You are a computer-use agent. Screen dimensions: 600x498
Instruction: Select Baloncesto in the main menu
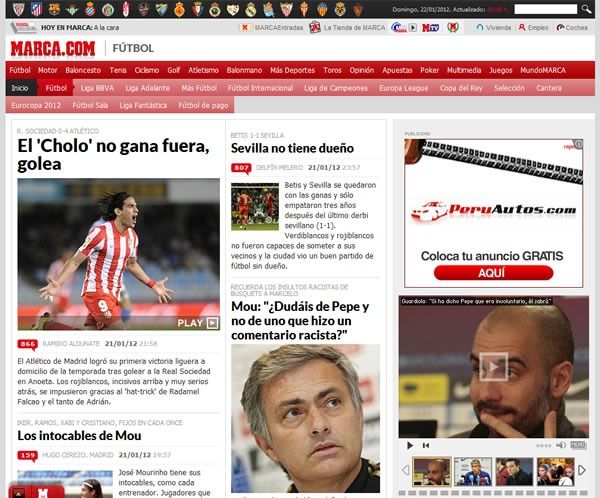pyautogui.click(x=83, y=71)
